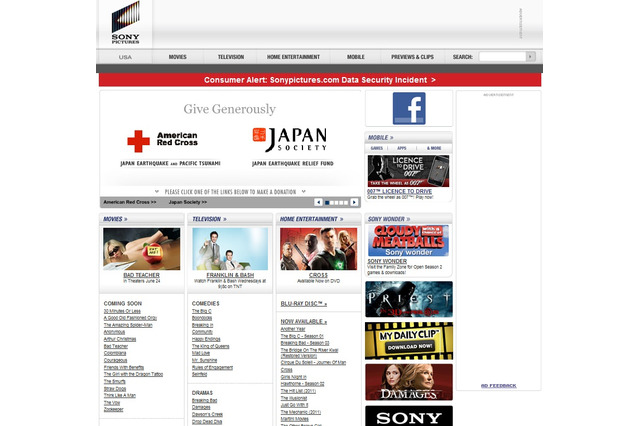Follow the American Red Cross >> link
Image resolution: width=640 pixels, height=426 pixels.
130,202
